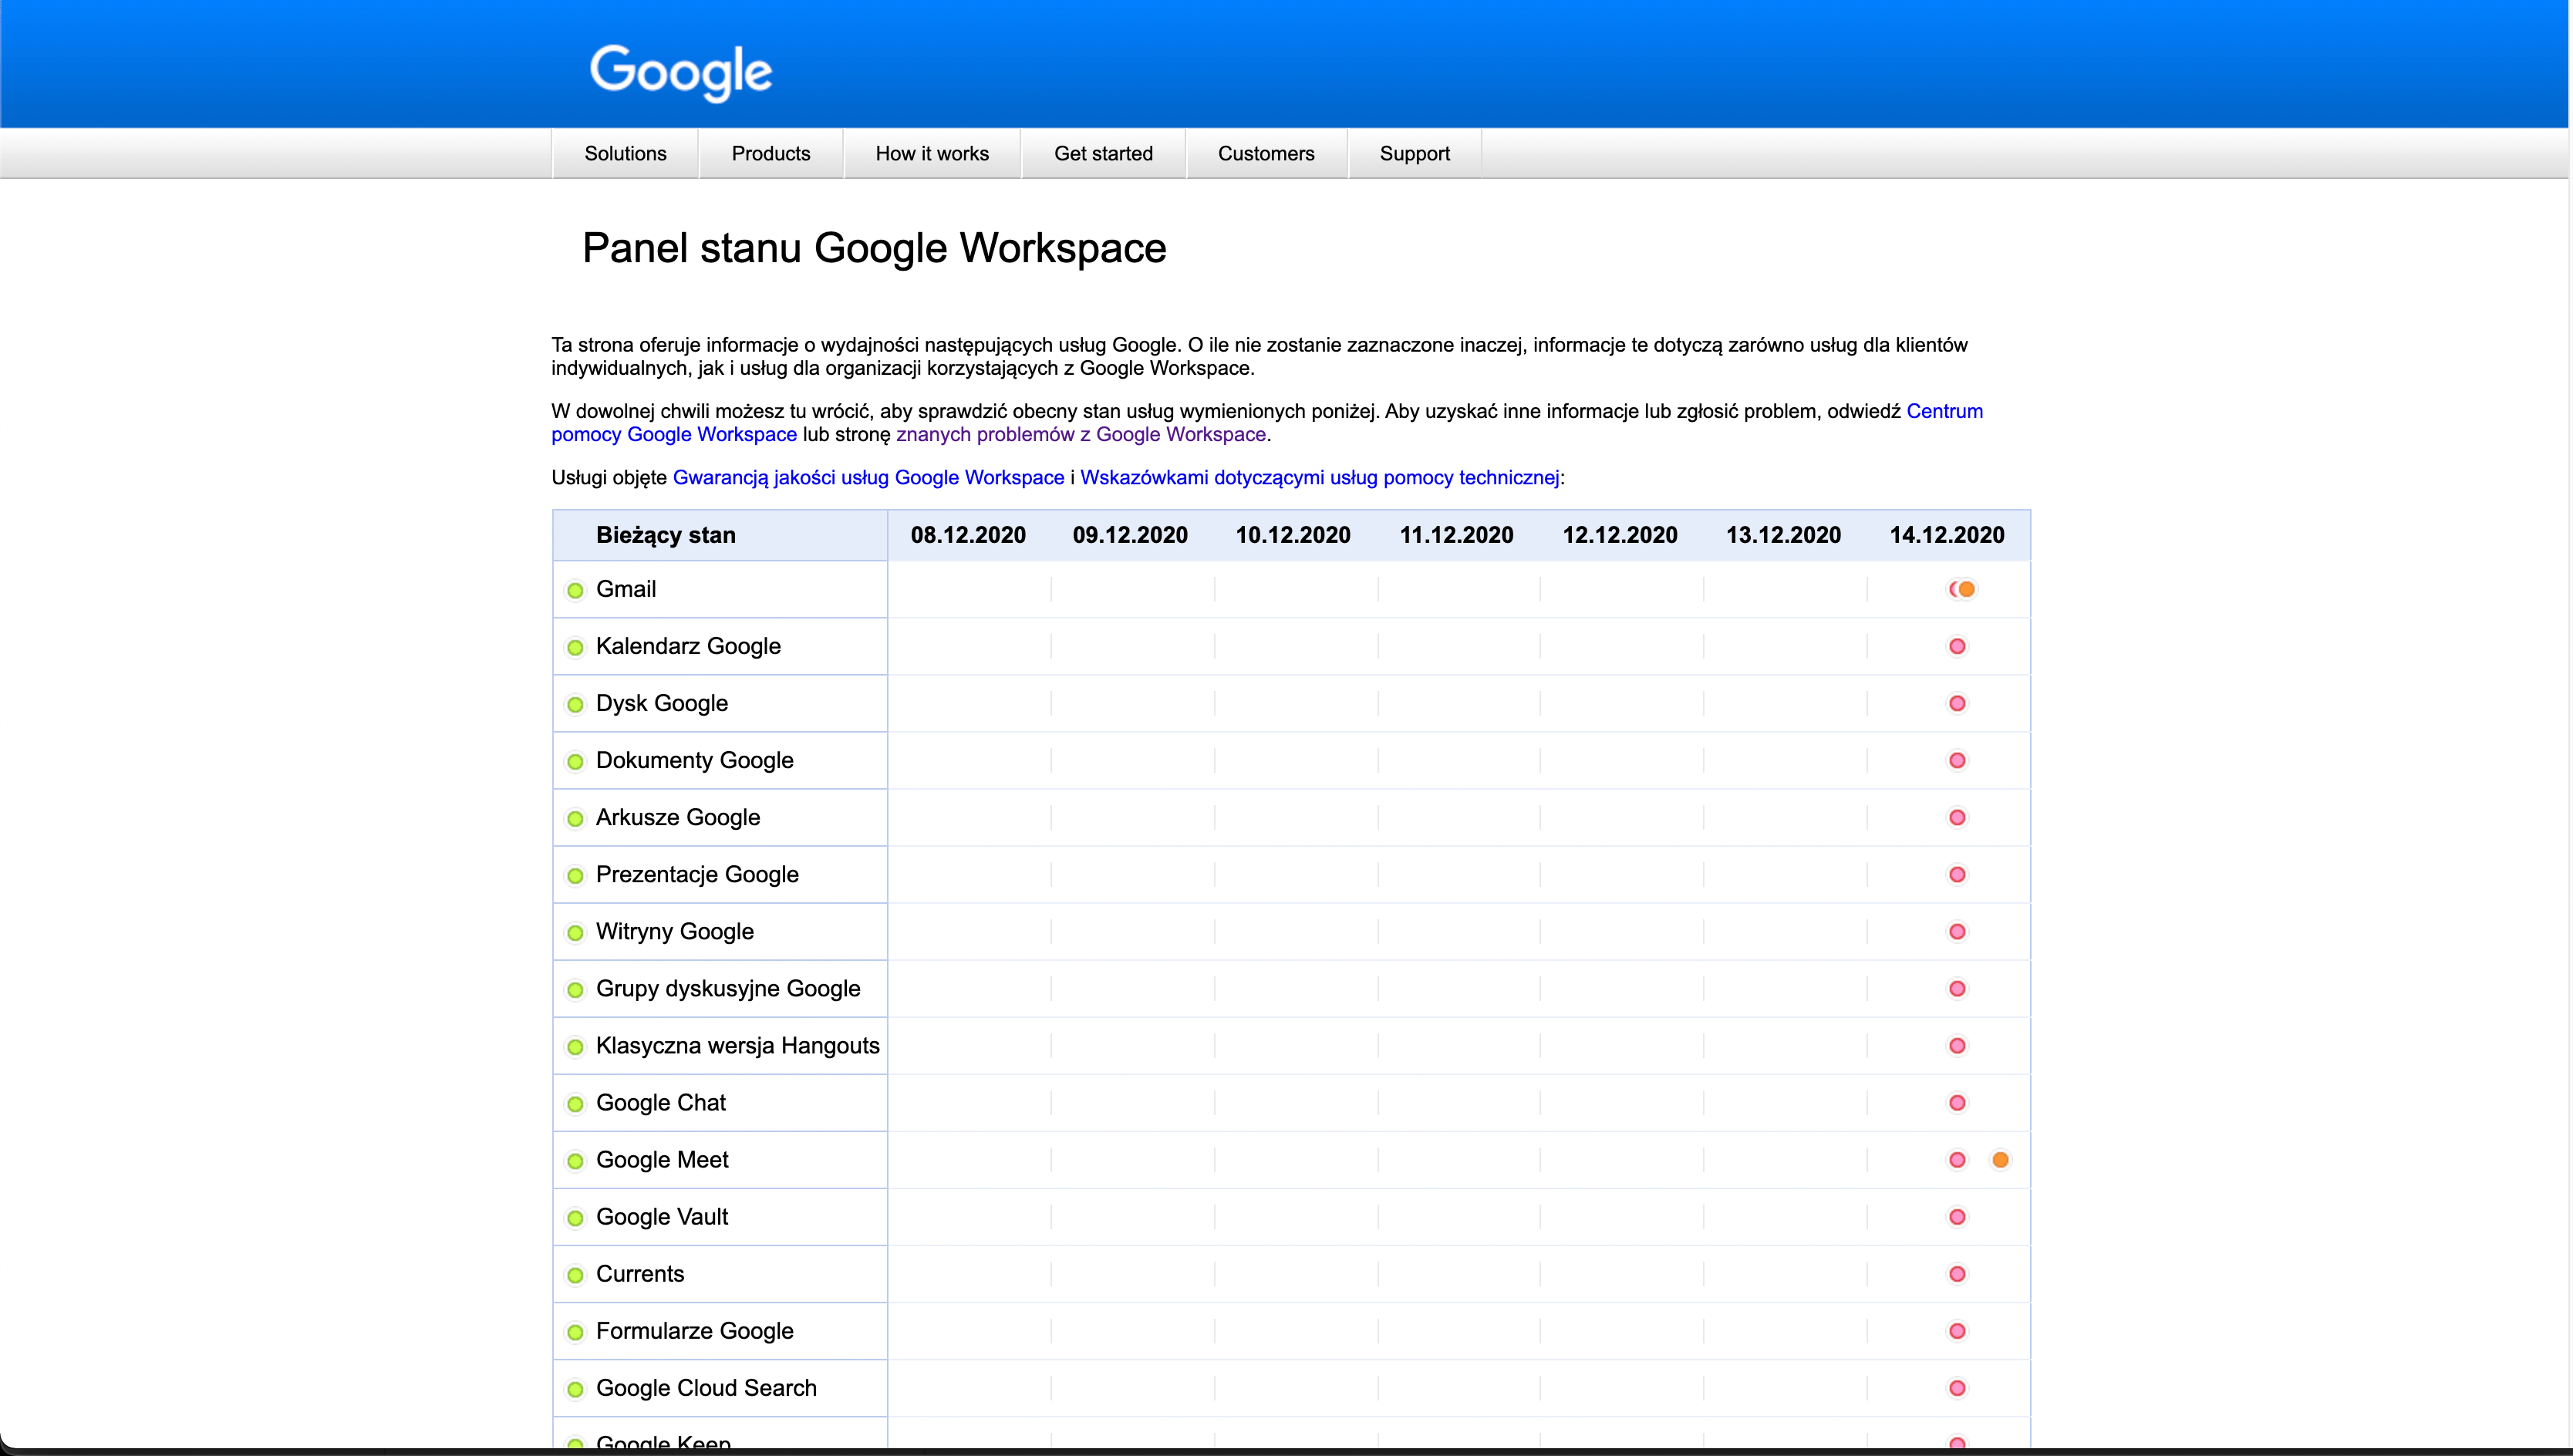Image resolution: width=2573 pixels, height=1456 pixels.
Task: Select the Klasyczna wersja Hangouts row label
Action: (738, 1045)
